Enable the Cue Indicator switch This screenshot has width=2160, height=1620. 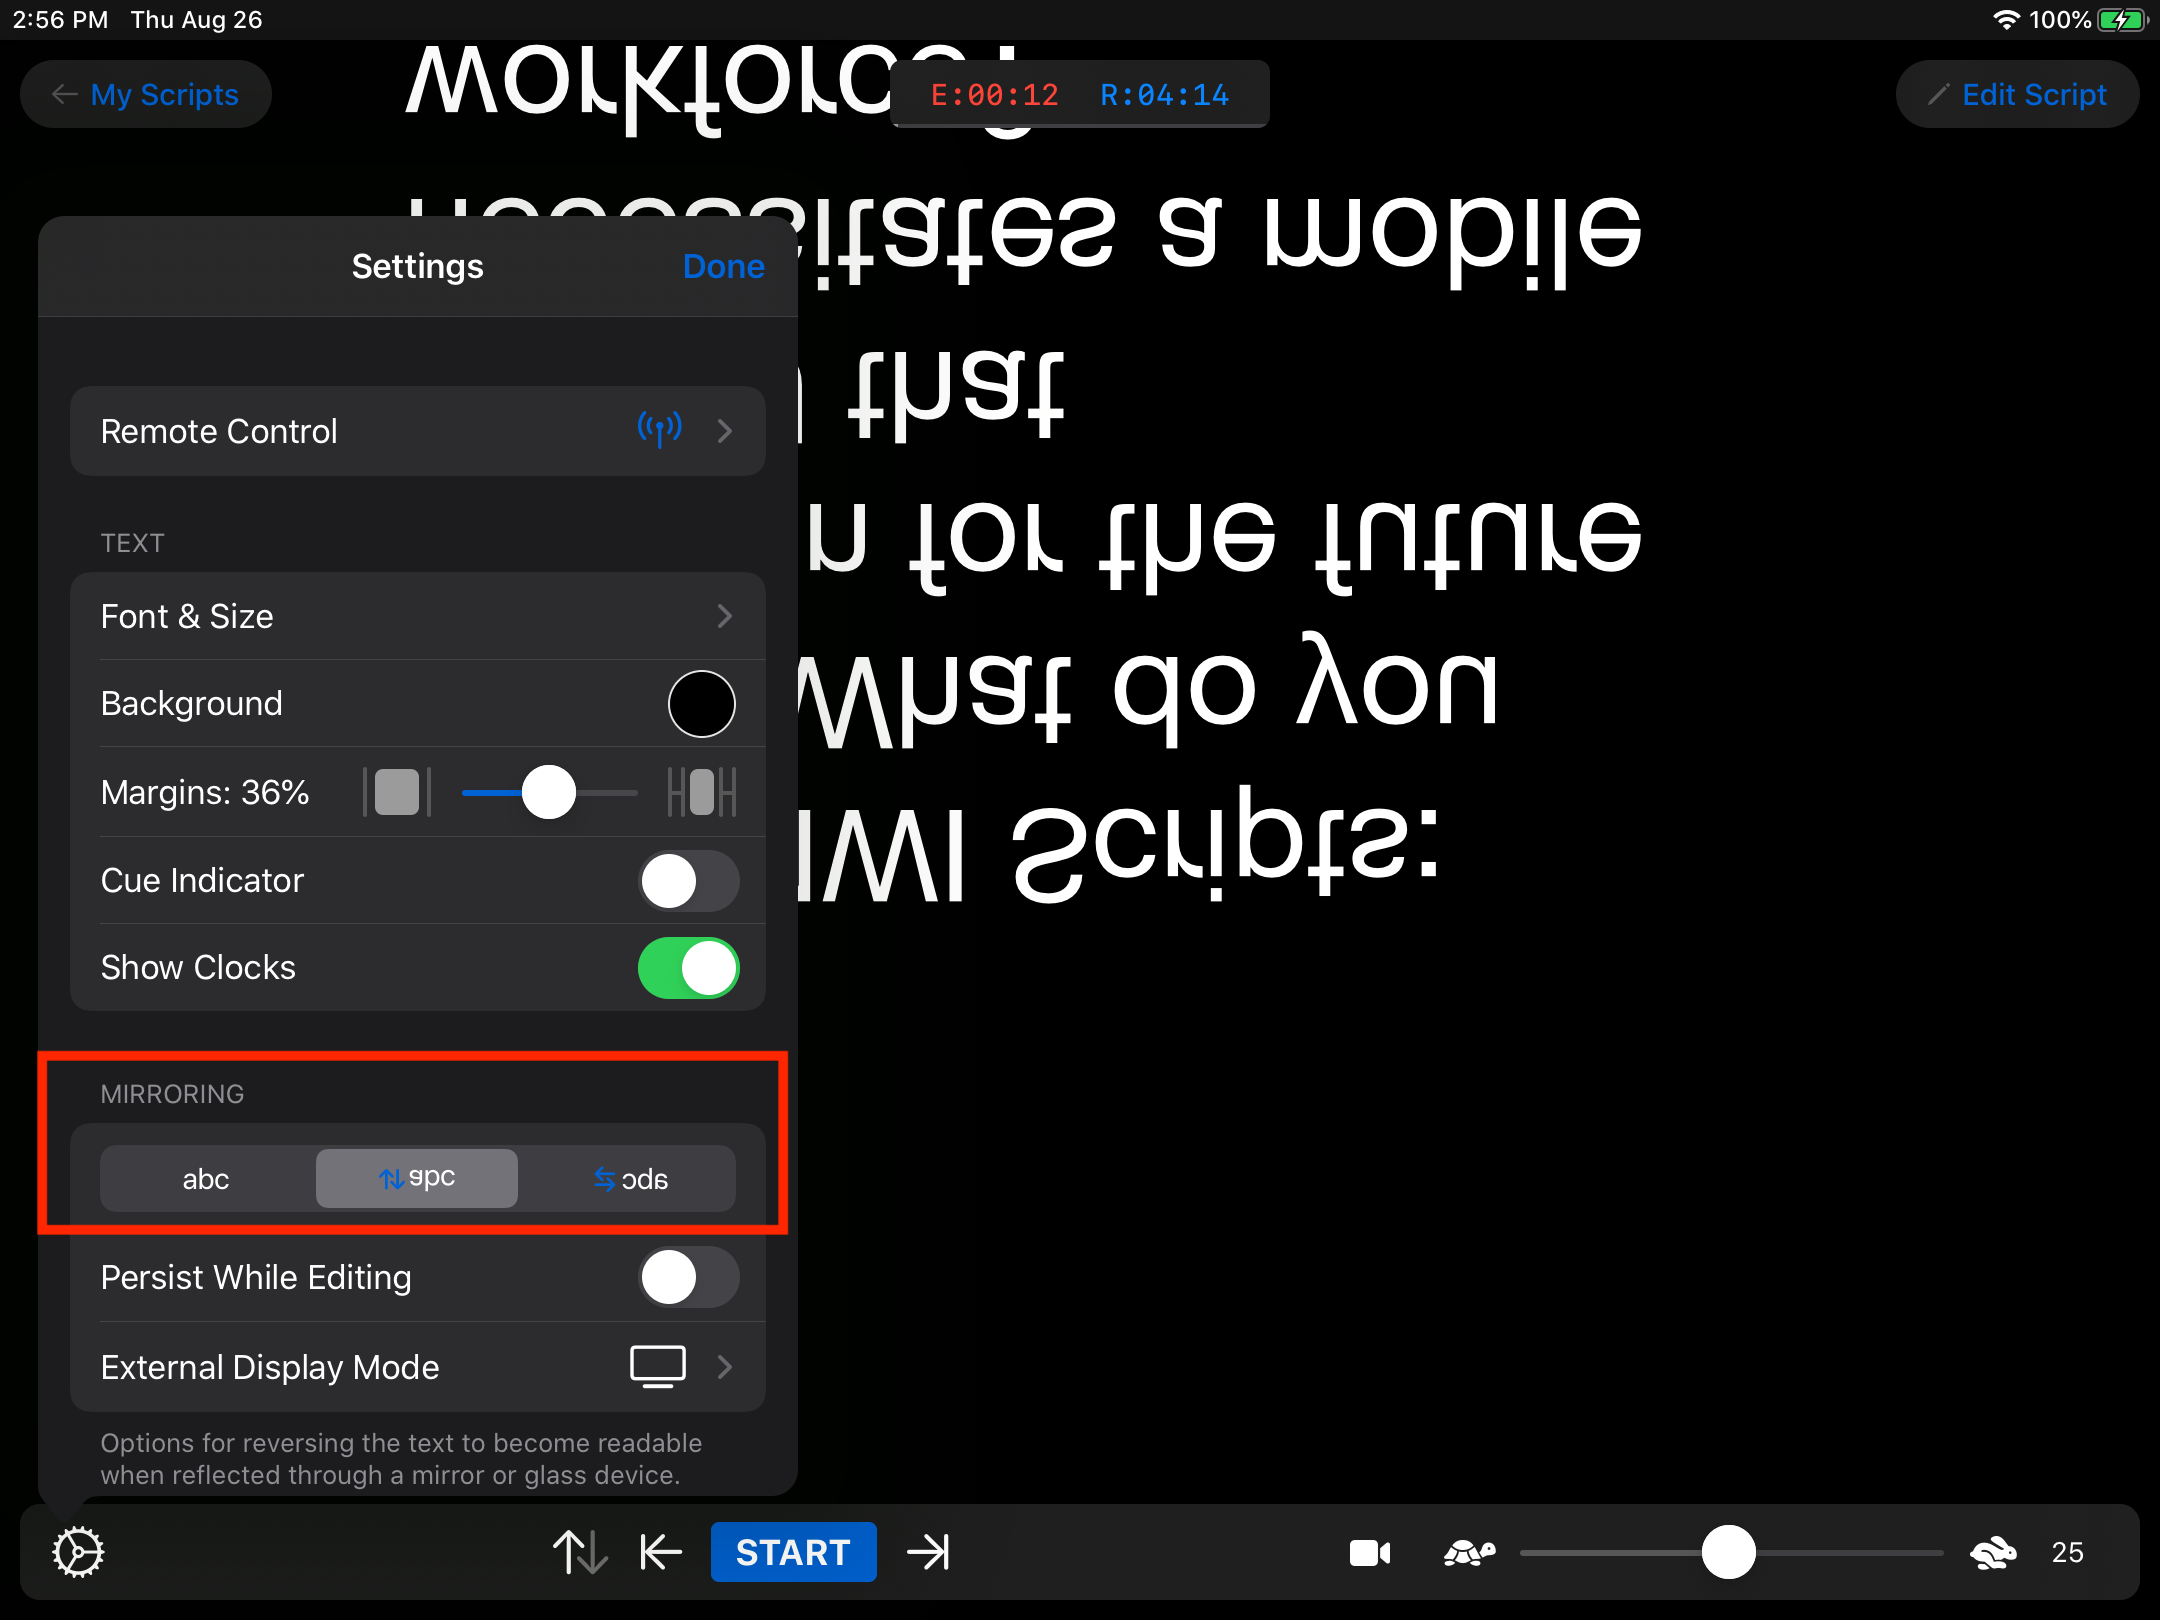pyautogui.click(x=688, y=881)
